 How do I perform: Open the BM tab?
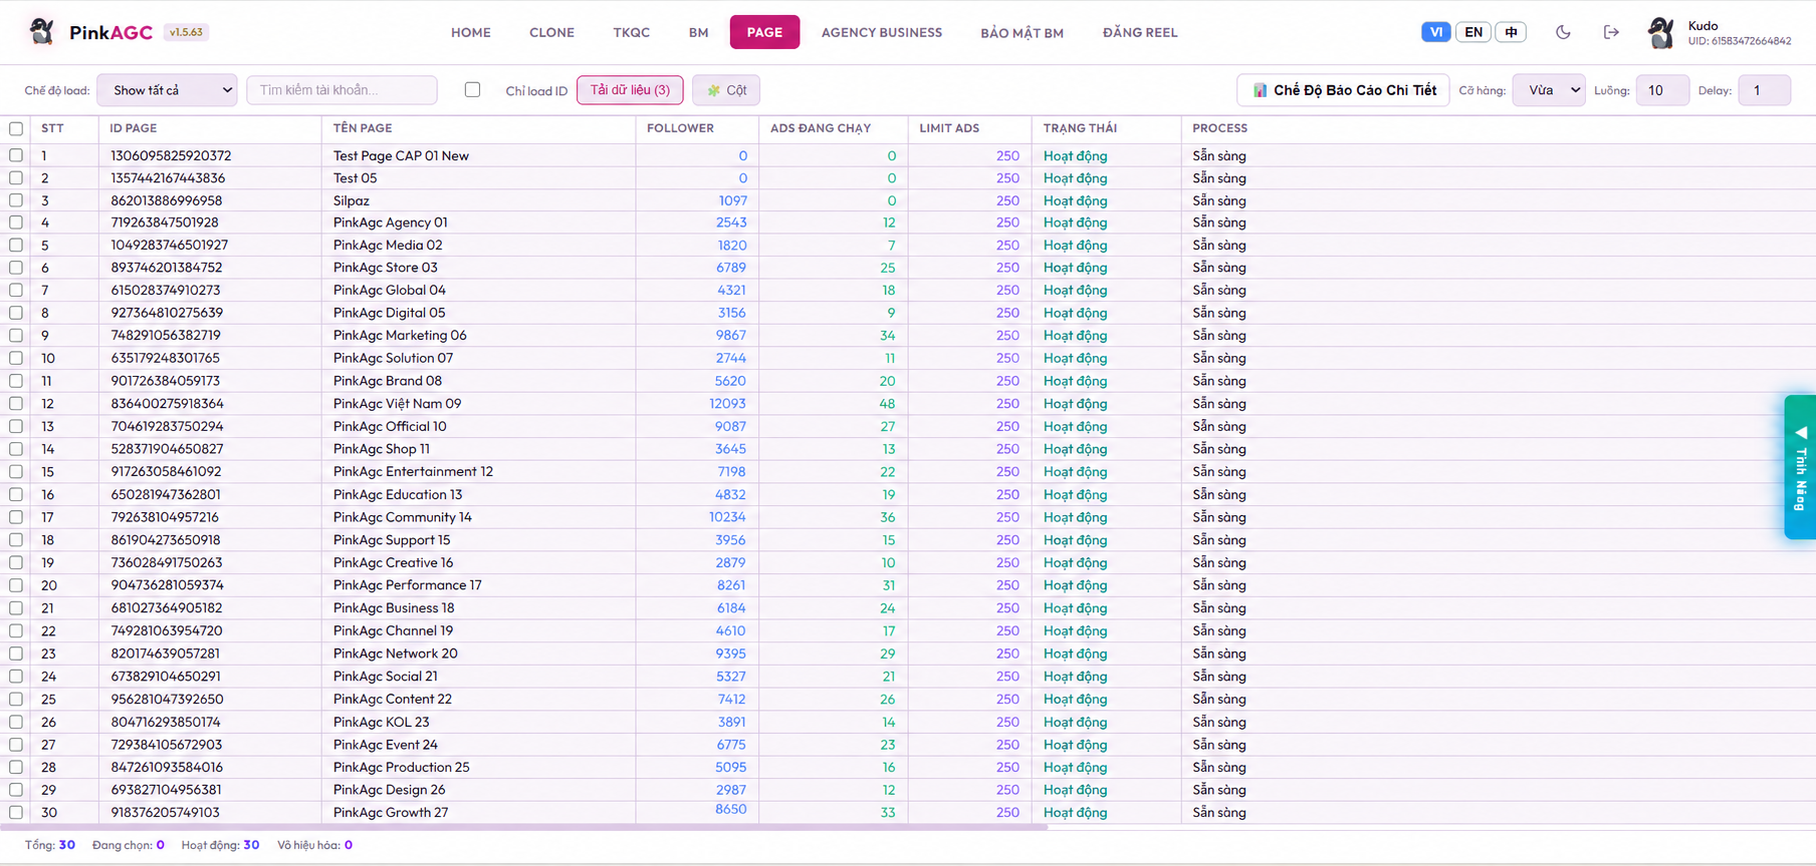698,32
